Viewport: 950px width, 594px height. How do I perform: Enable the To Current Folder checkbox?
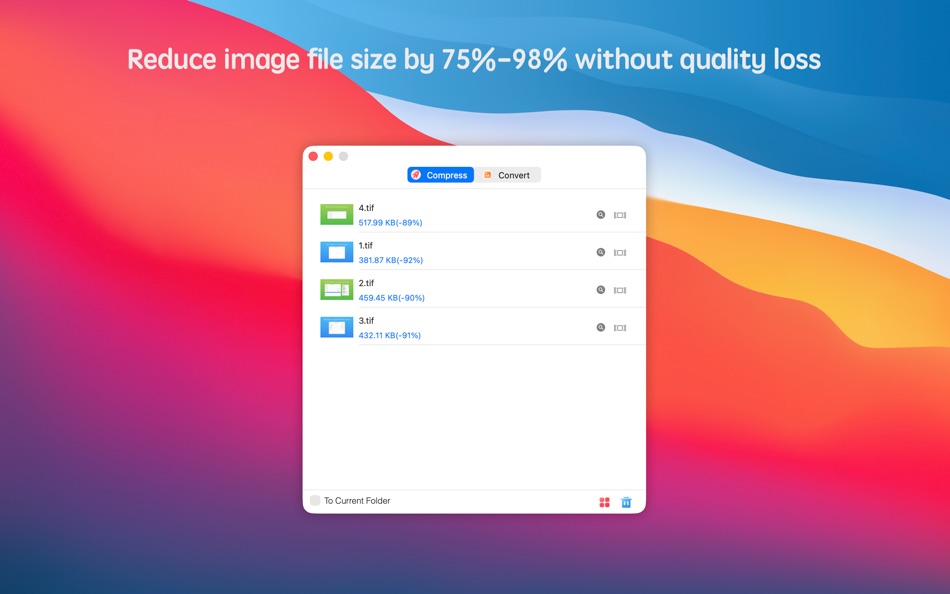click(313, 501)
